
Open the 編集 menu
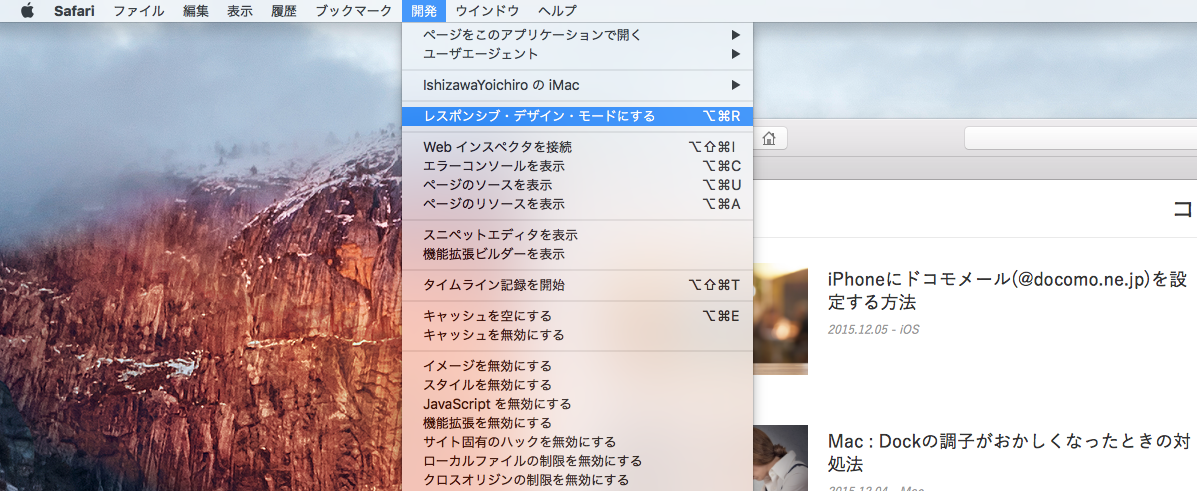pos(196,11)
